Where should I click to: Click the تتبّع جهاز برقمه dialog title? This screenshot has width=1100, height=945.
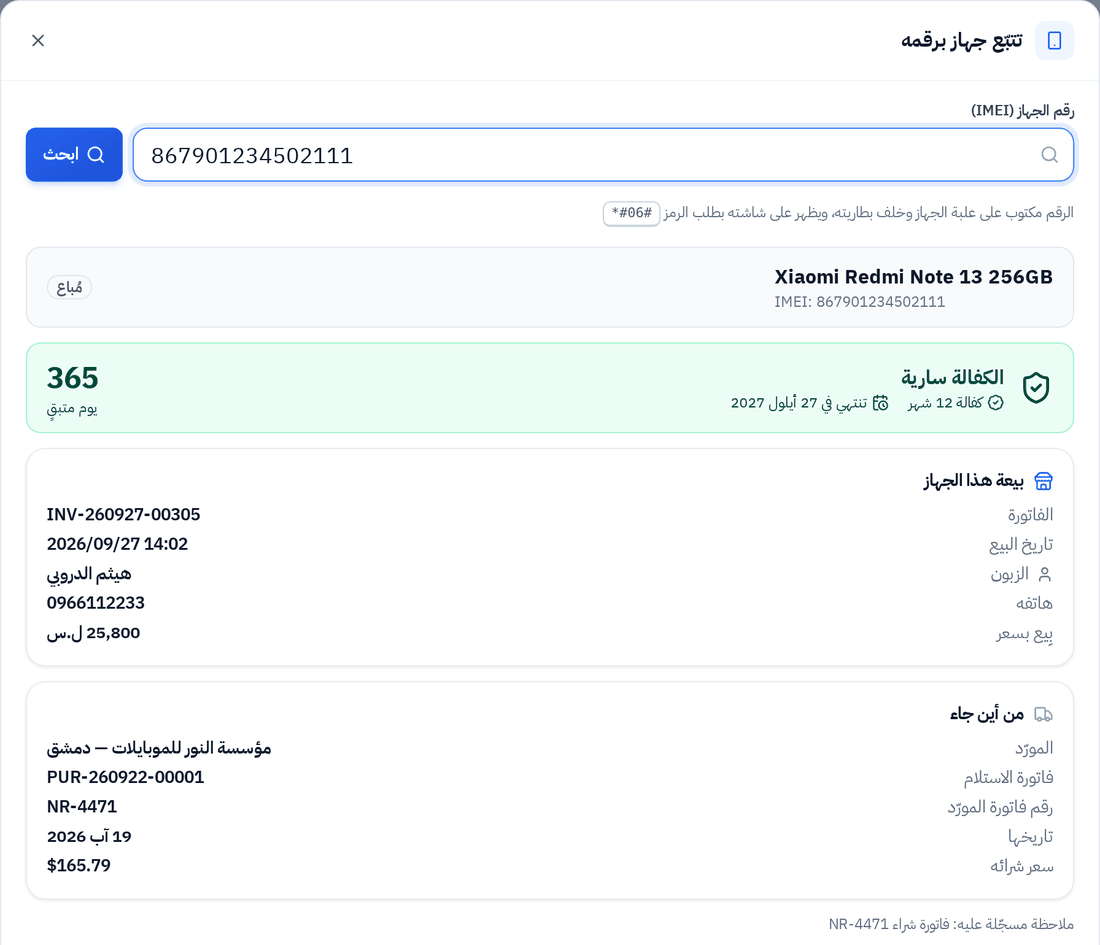(962, 41)
